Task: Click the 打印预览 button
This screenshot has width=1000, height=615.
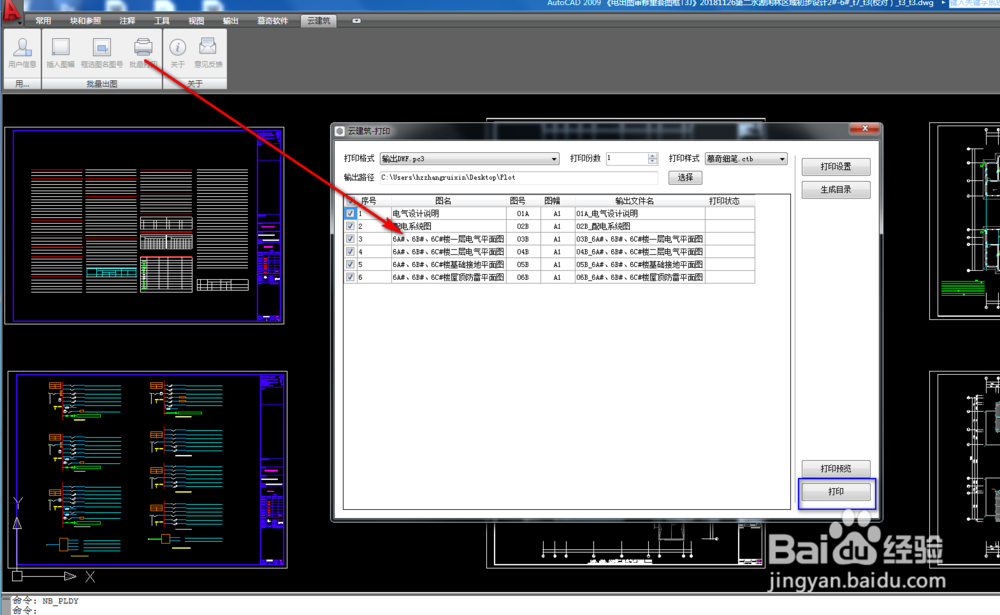Action: [x=835, y=468]
